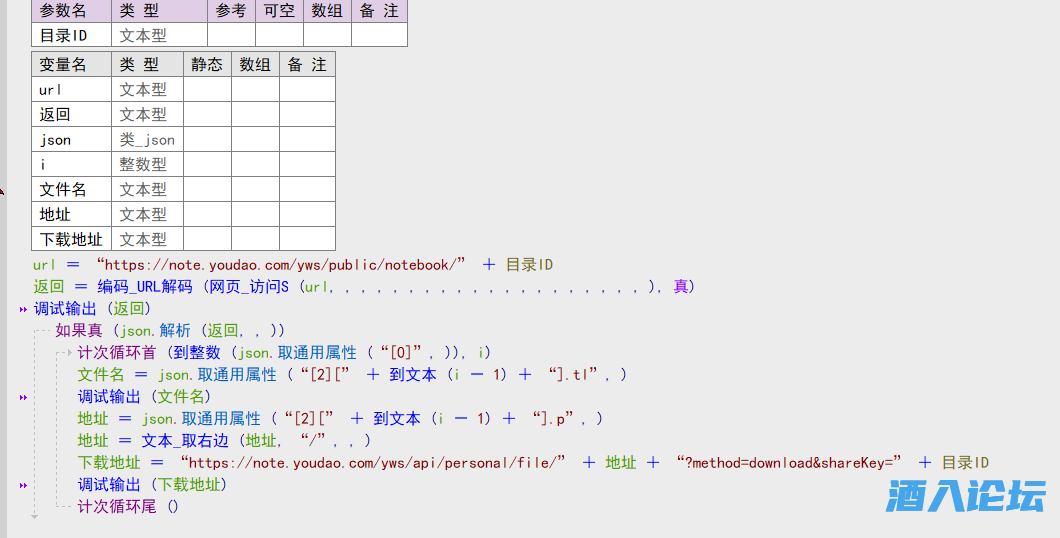
Task: Click the debug marker beside 调试输出 (文件名)
Action: click(x=23, y=397)
